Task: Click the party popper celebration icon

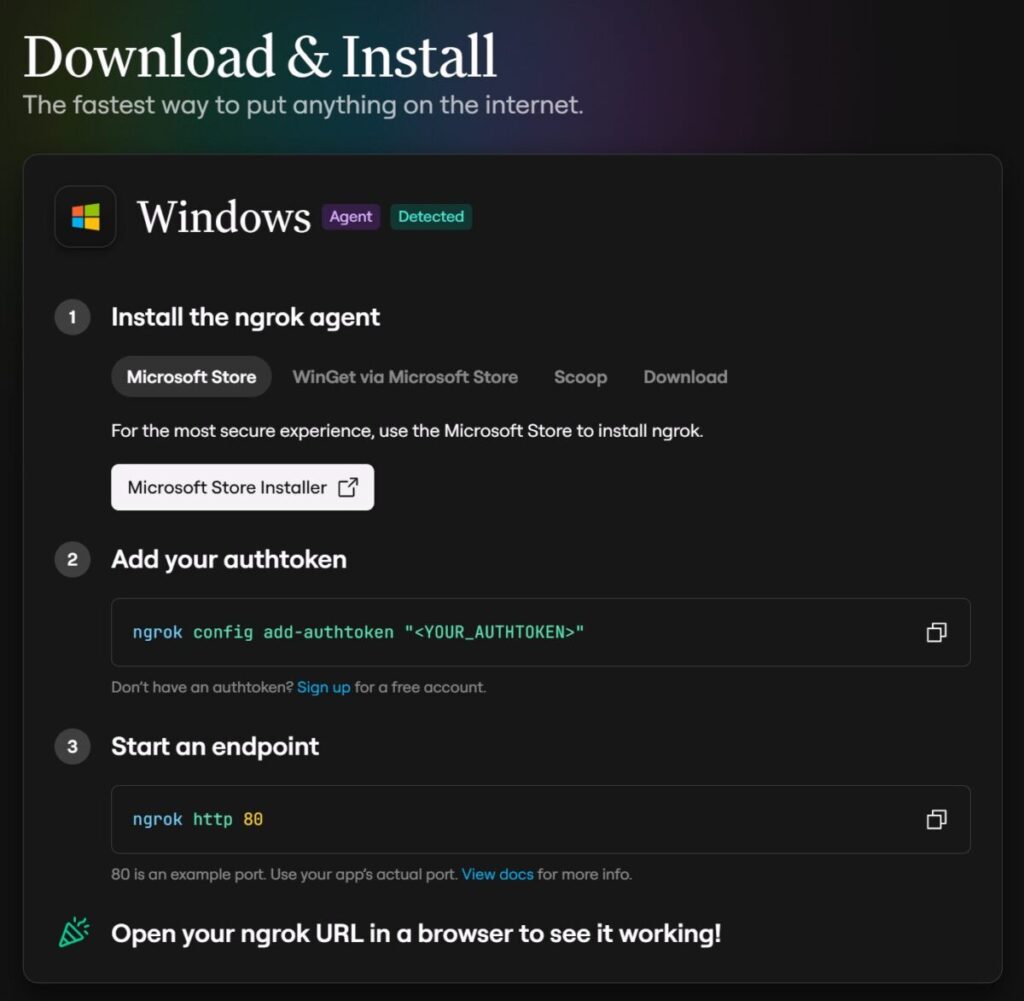Action: click(x=73, y=933)
